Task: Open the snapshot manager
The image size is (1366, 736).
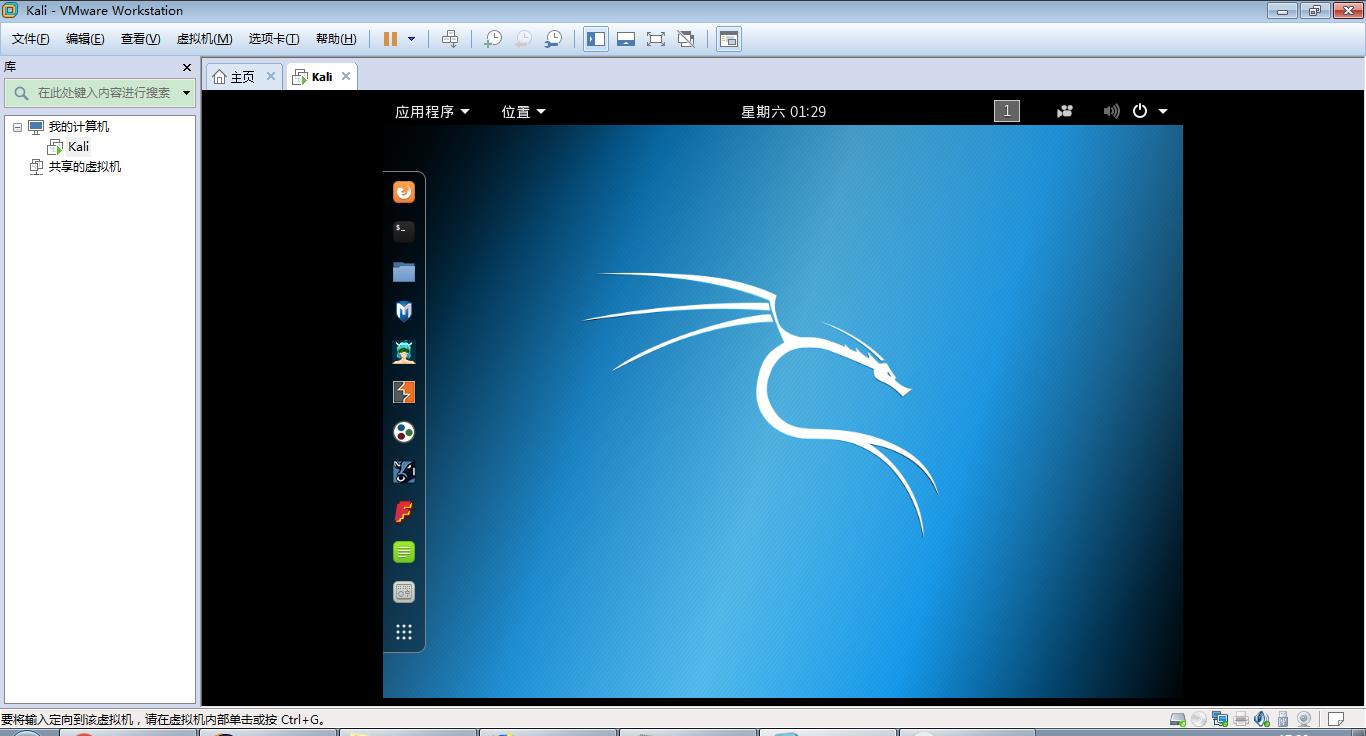Action: tap(553, 39)
